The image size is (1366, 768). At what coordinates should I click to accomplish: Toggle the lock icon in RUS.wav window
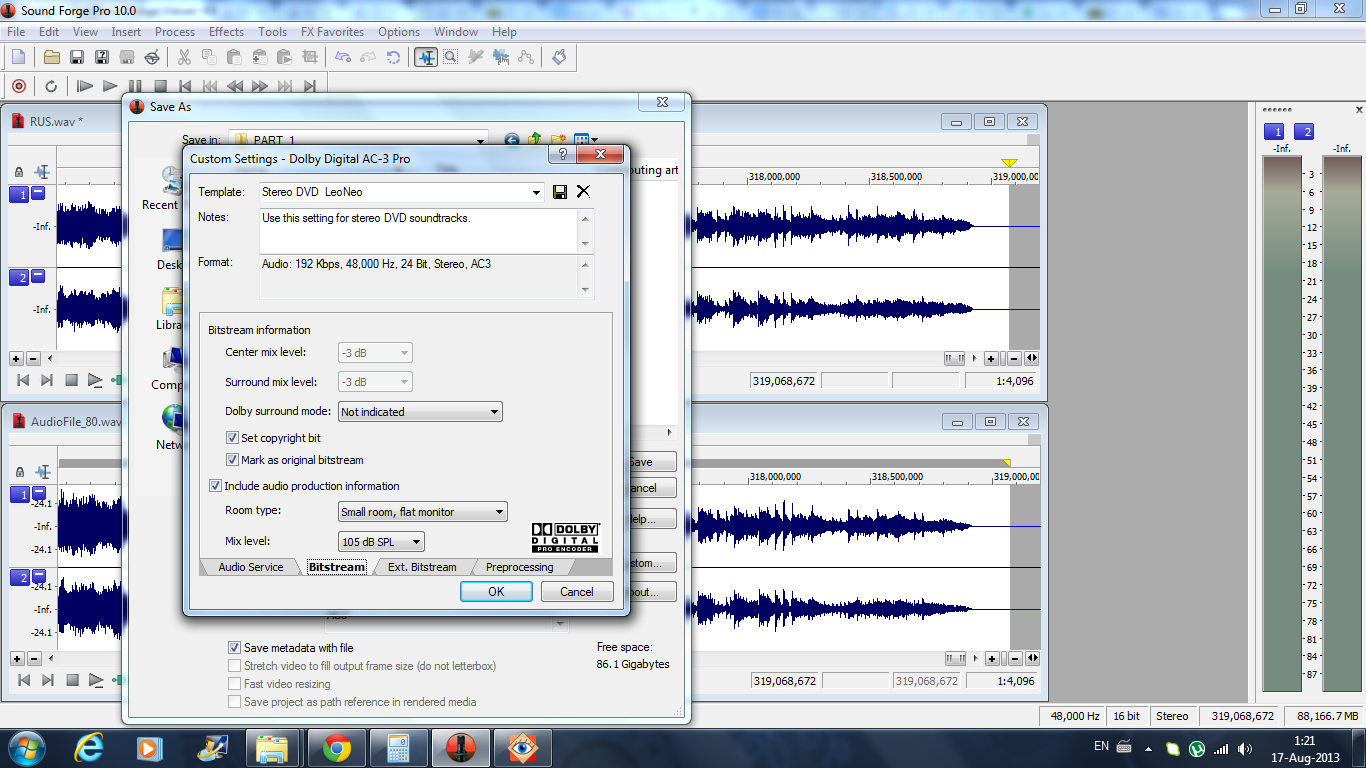pos(19,172)
